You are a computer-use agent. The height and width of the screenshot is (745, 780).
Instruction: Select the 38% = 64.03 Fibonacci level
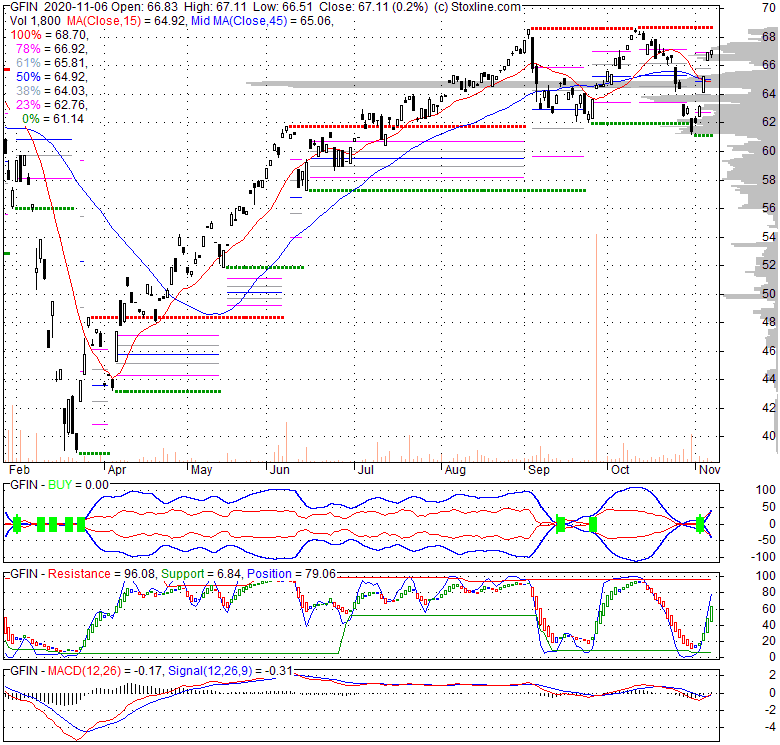pos(52,91)
